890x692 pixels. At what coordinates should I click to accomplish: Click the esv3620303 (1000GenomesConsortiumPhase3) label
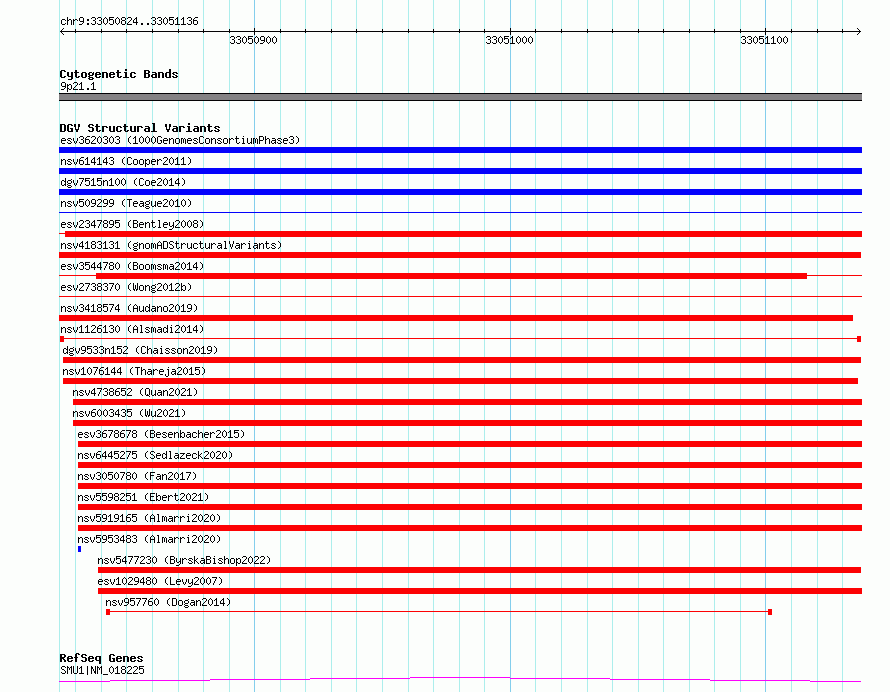180,140
